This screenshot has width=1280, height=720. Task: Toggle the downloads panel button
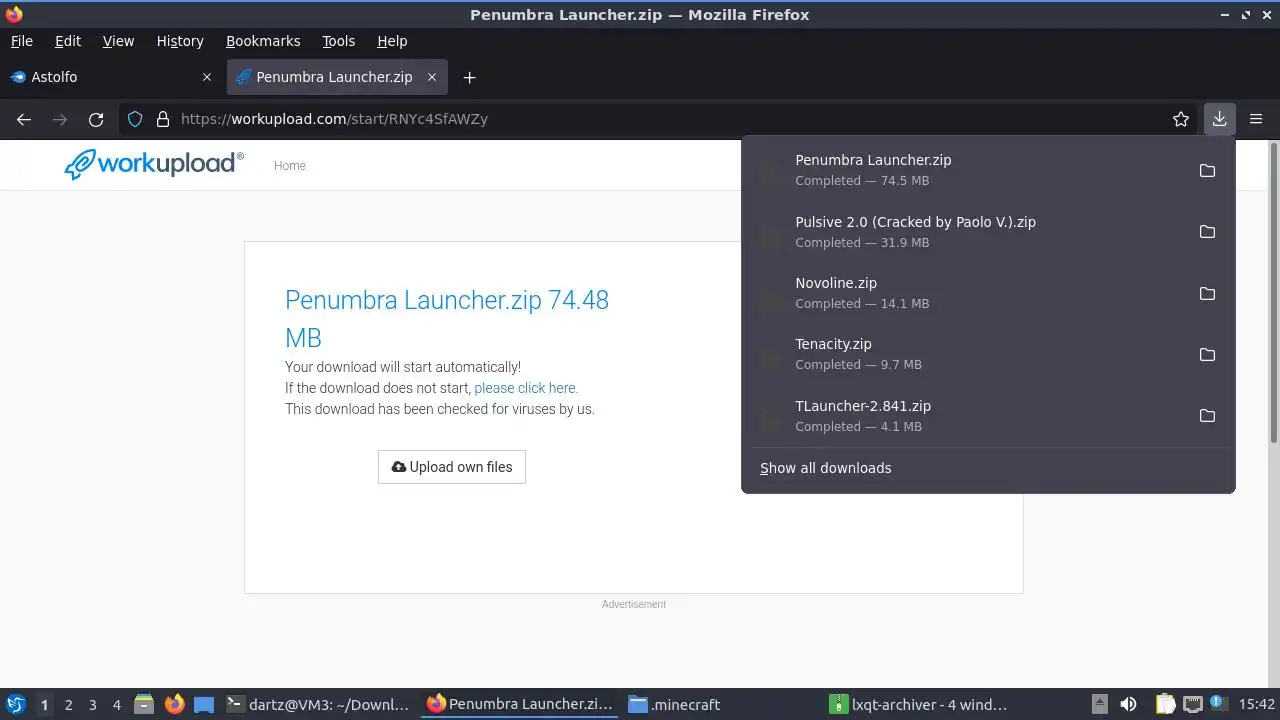click(x=1220, y=119)
